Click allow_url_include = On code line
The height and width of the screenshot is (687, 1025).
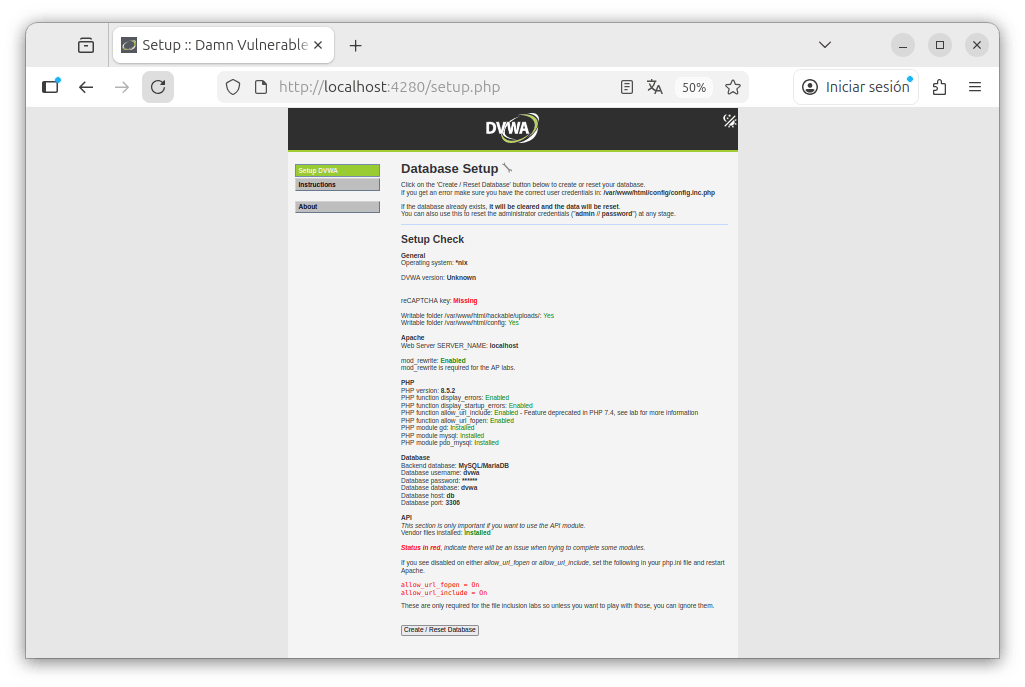coord(444,593)
